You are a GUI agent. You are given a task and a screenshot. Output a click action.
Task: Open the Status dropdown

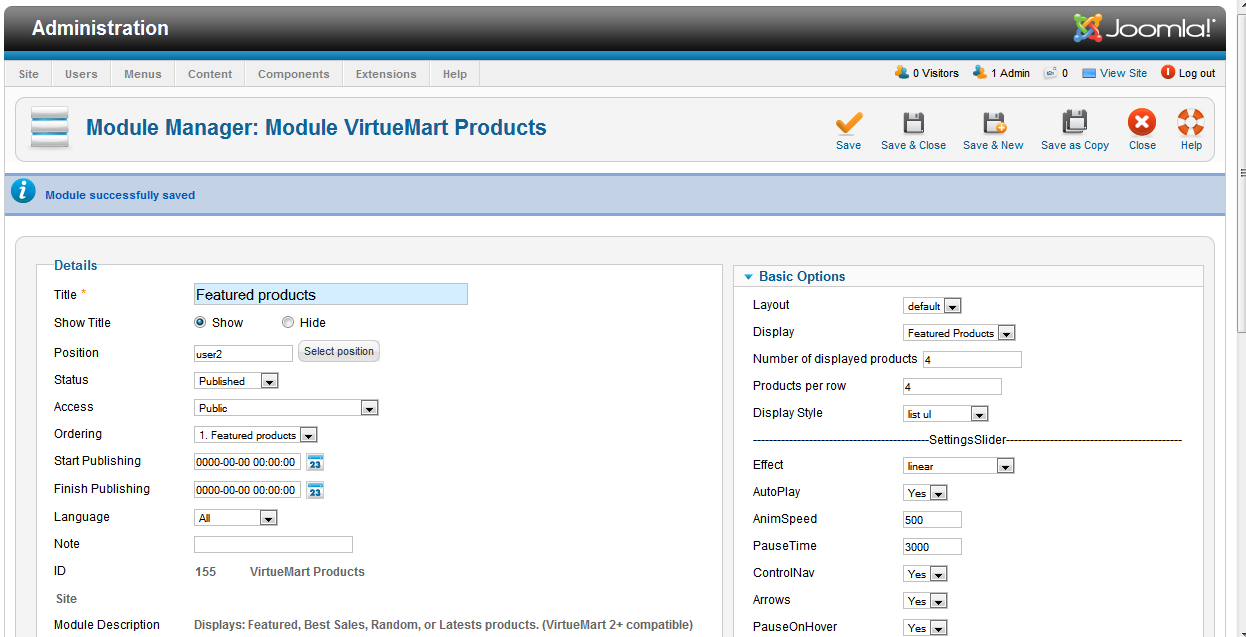point(236,381)
